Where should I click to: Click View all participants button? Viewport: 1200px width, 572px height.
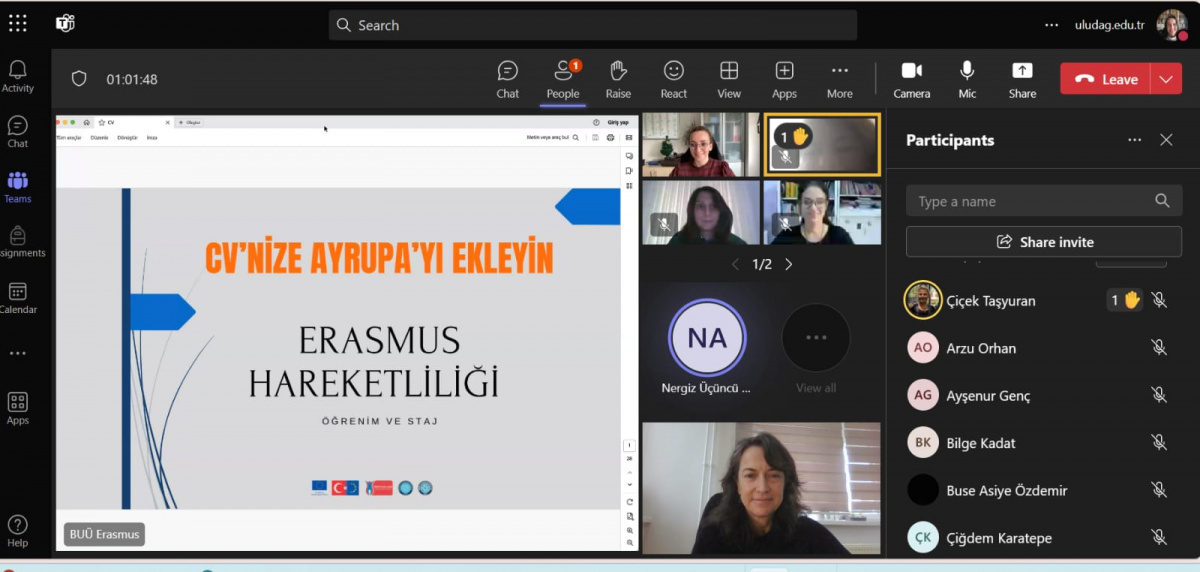[816, 348]
